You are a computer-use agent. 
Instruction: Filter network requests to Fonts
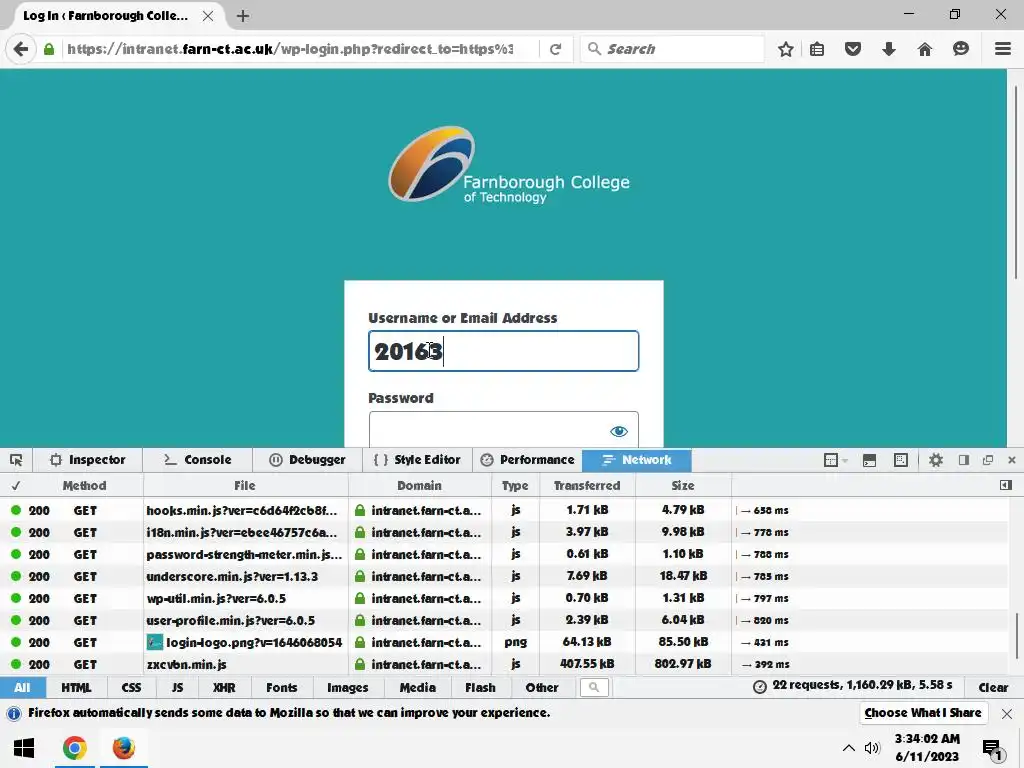point(281,687)
